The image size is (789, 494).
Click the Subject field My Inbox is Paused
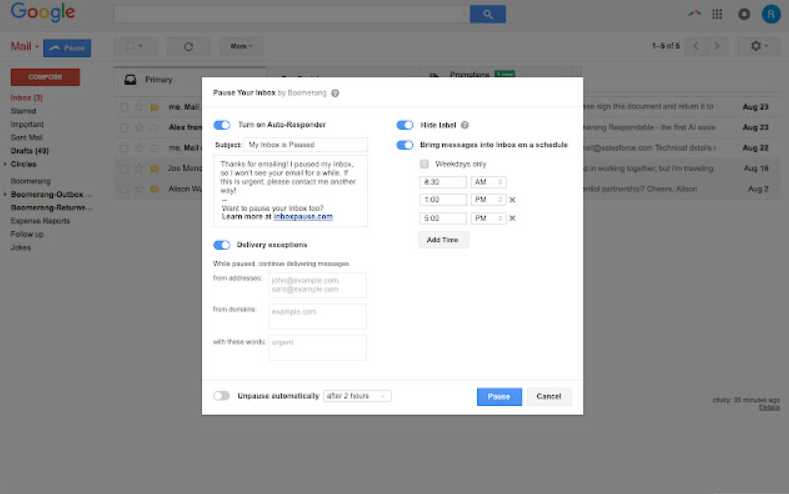tap(305, 145)
